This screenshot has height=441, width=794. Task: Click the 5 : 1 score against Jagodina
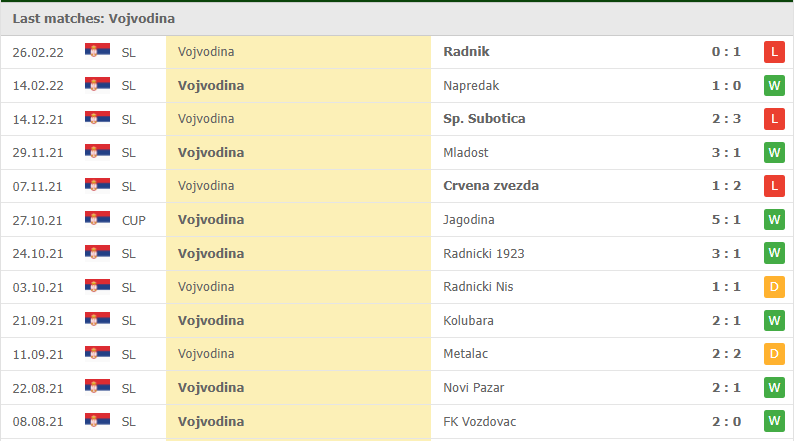click(x=726, y=220)
